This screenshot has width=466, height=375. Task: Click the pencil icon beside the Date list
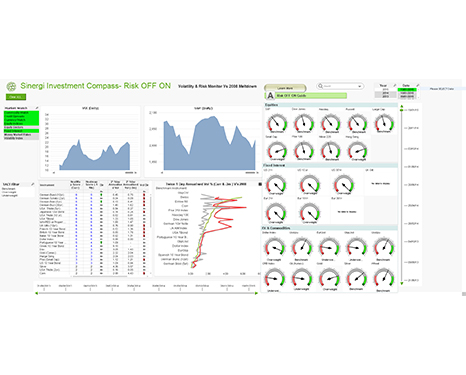[417, 86]
